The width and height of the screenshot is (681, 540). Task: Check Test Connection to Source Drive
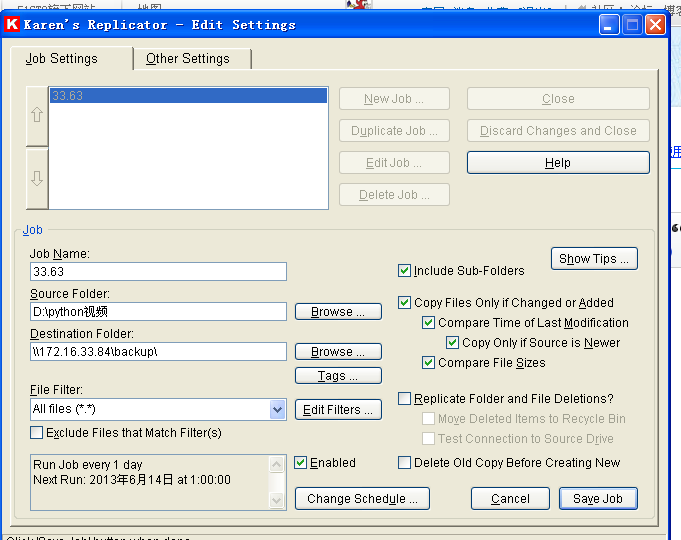[428, 438]
